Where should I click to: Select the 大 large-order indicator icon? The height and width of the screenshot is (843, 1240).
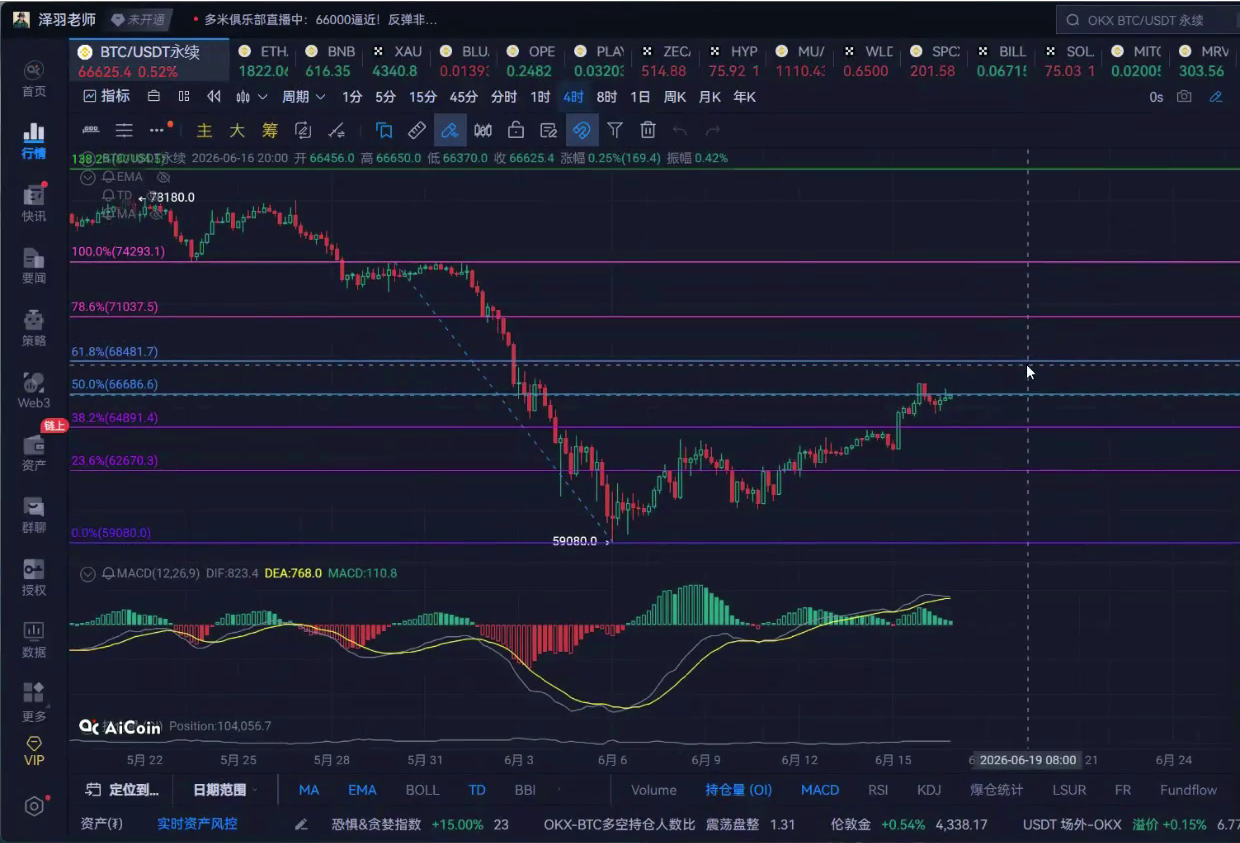237,130
